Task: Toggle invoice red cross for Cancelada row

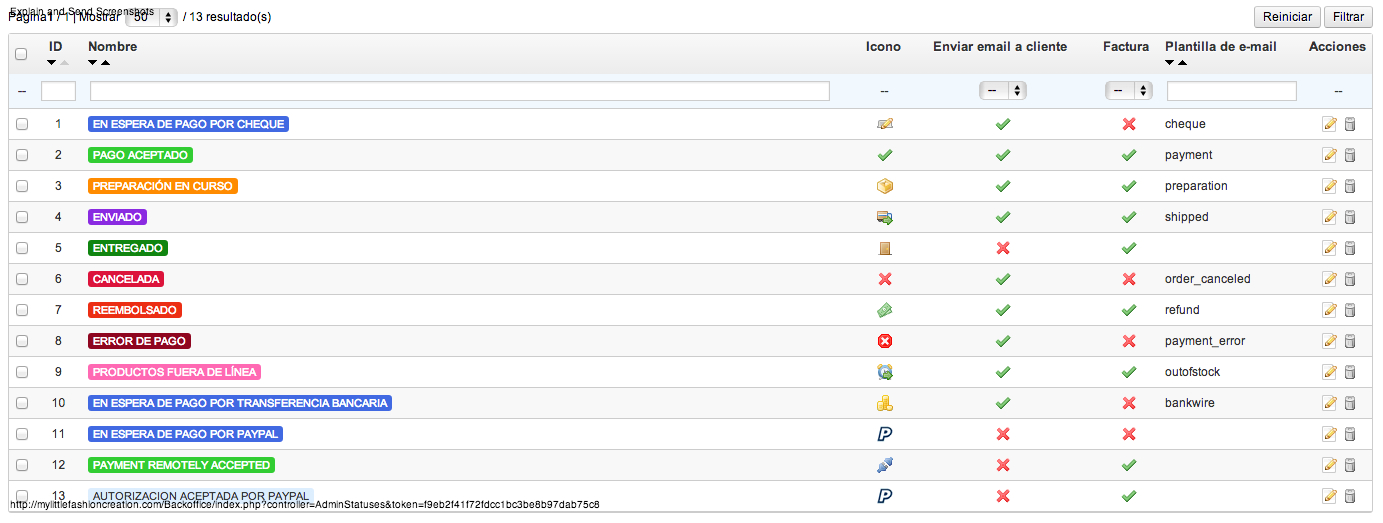Action: tap(1129, 279)
